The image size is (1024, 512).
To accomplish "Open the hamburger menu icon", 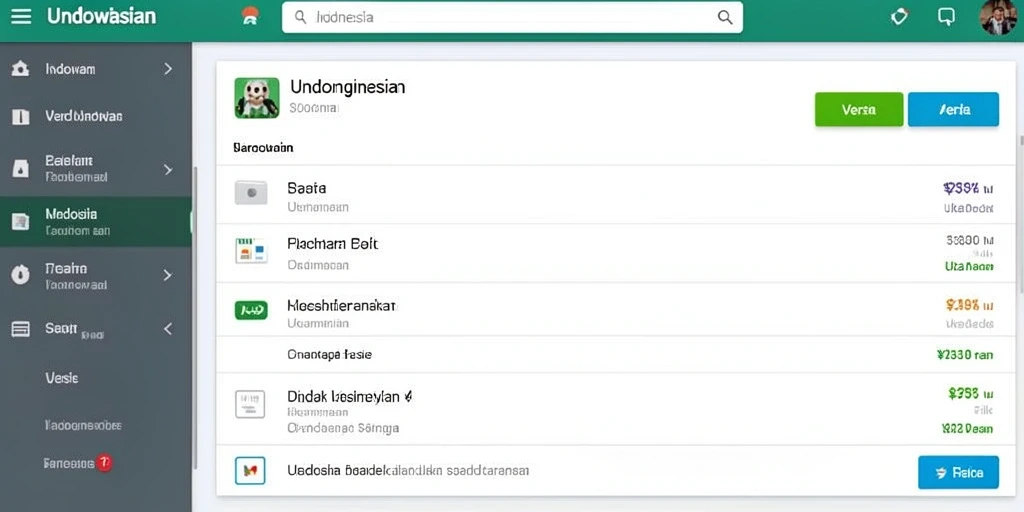I will 21,16.
